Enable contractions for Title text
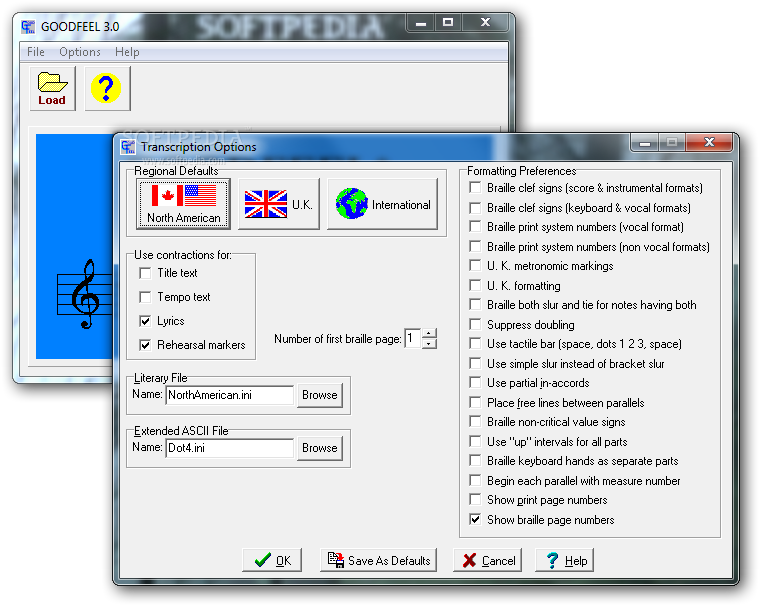 point(145,273)
